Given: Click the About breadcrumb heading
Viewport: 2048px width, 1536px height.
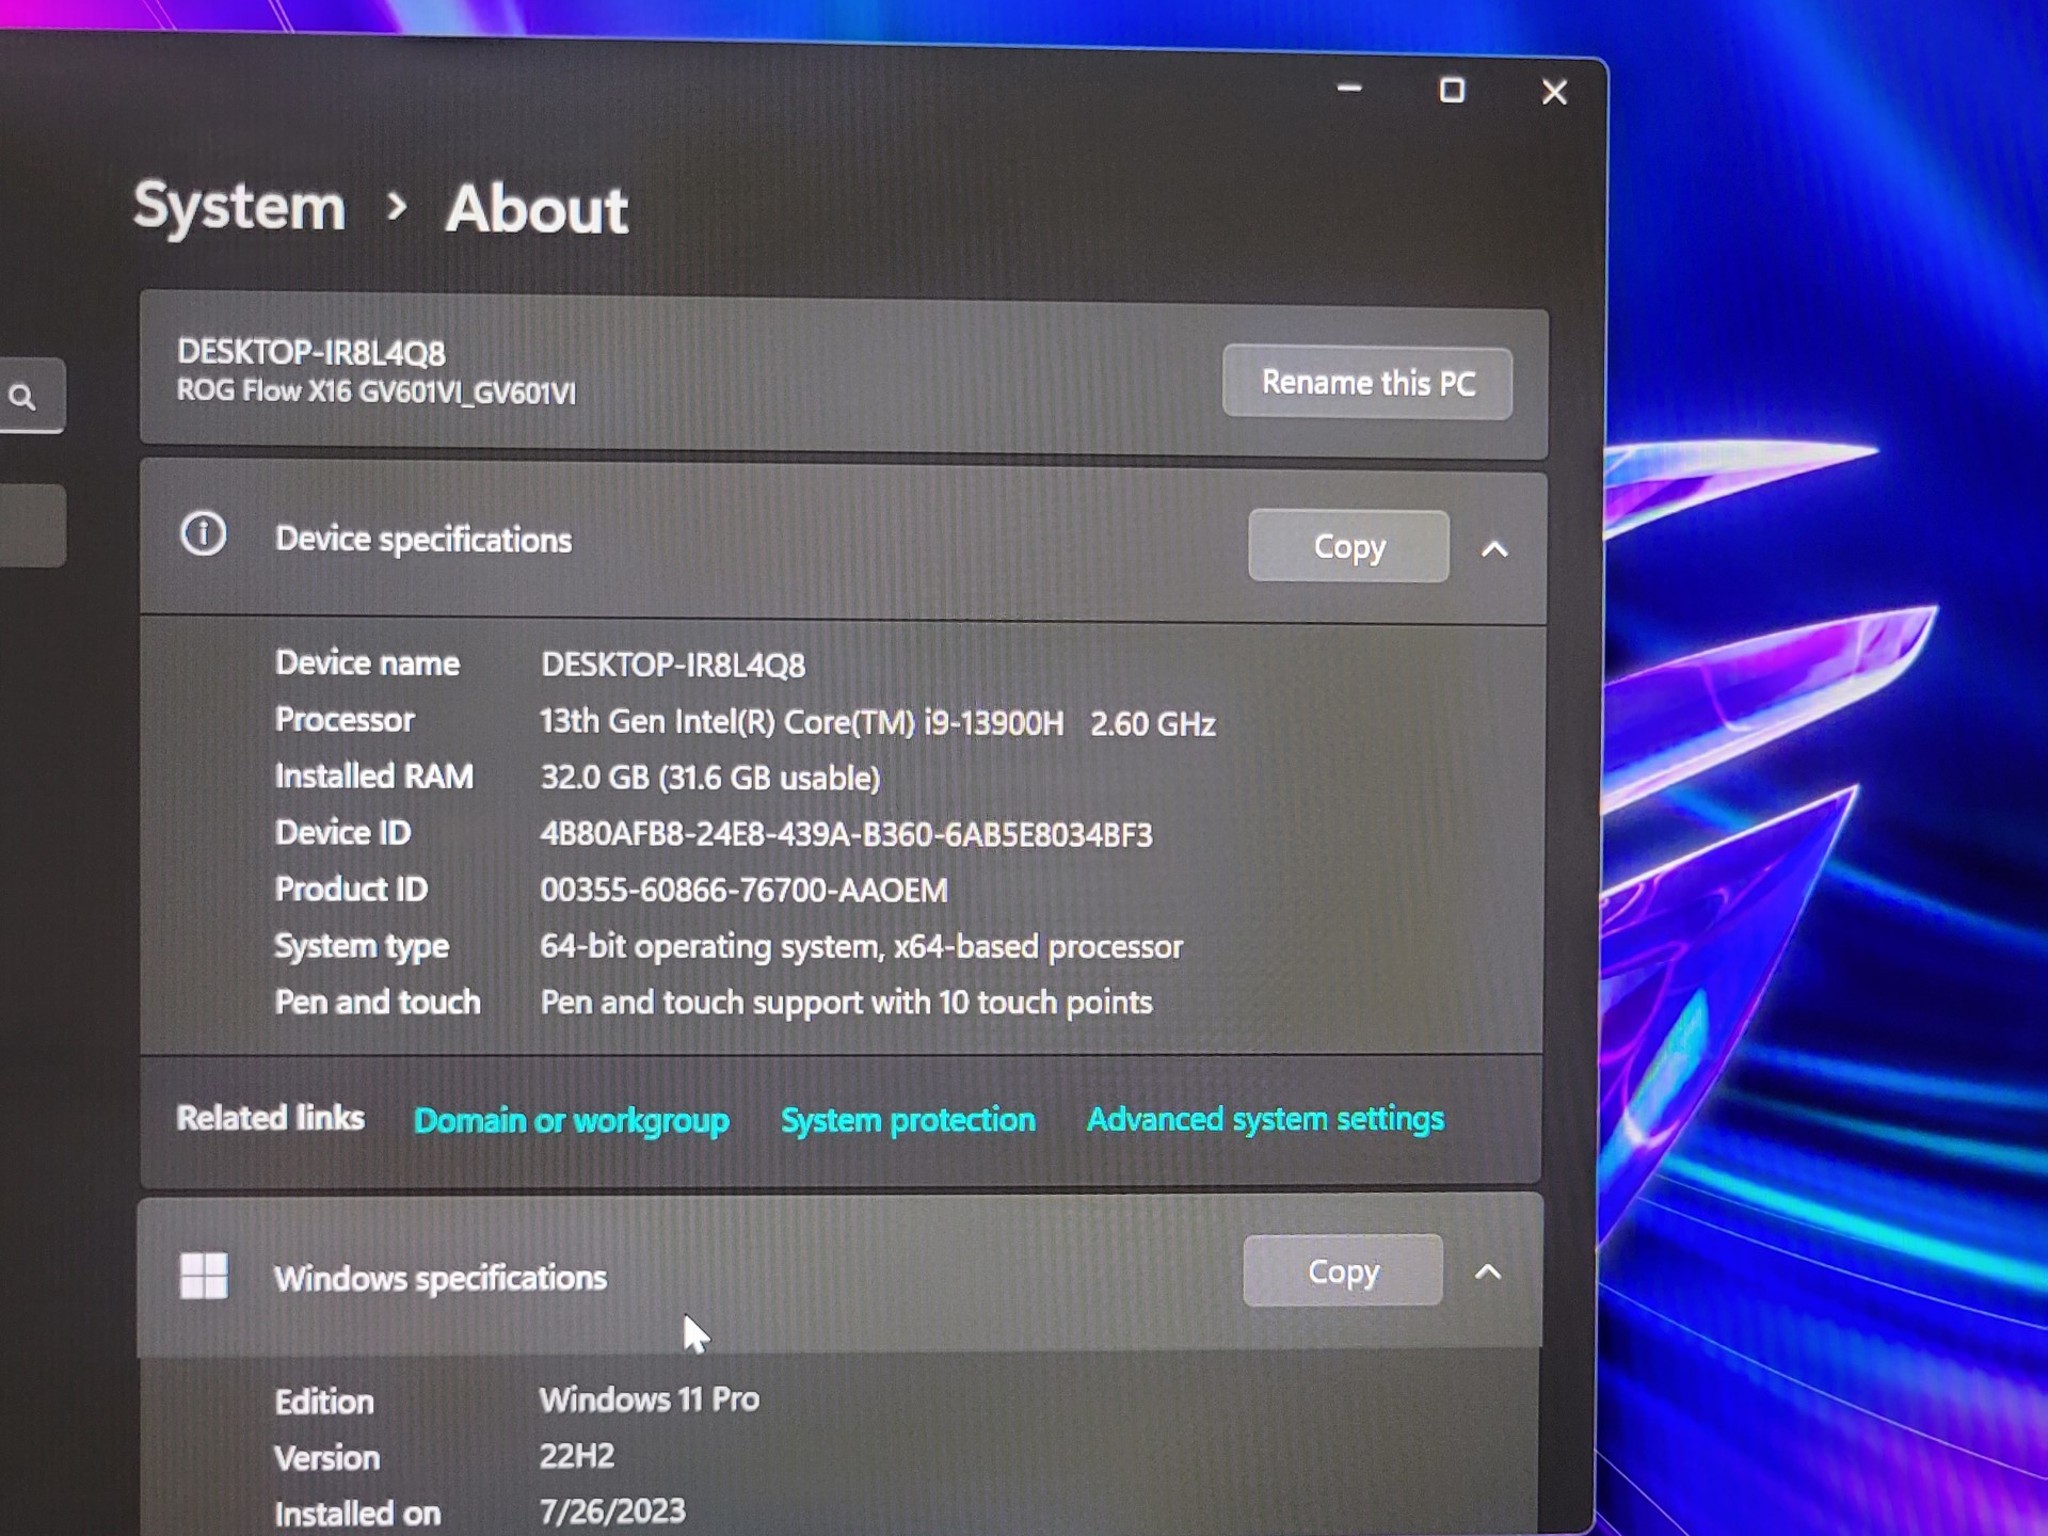Looking at the screenshot, I should 537,209.
